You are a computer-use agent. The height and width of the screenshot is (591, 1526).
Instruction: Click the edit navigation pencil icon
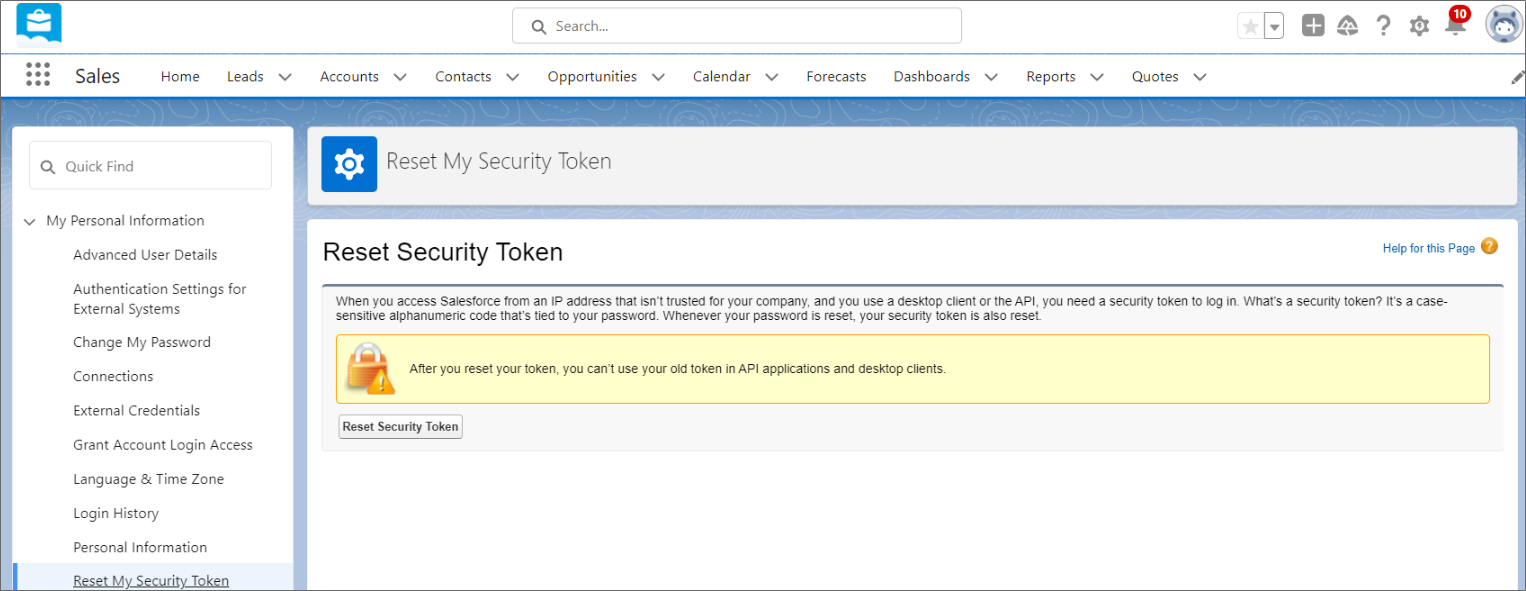[x=1516, y=77]
